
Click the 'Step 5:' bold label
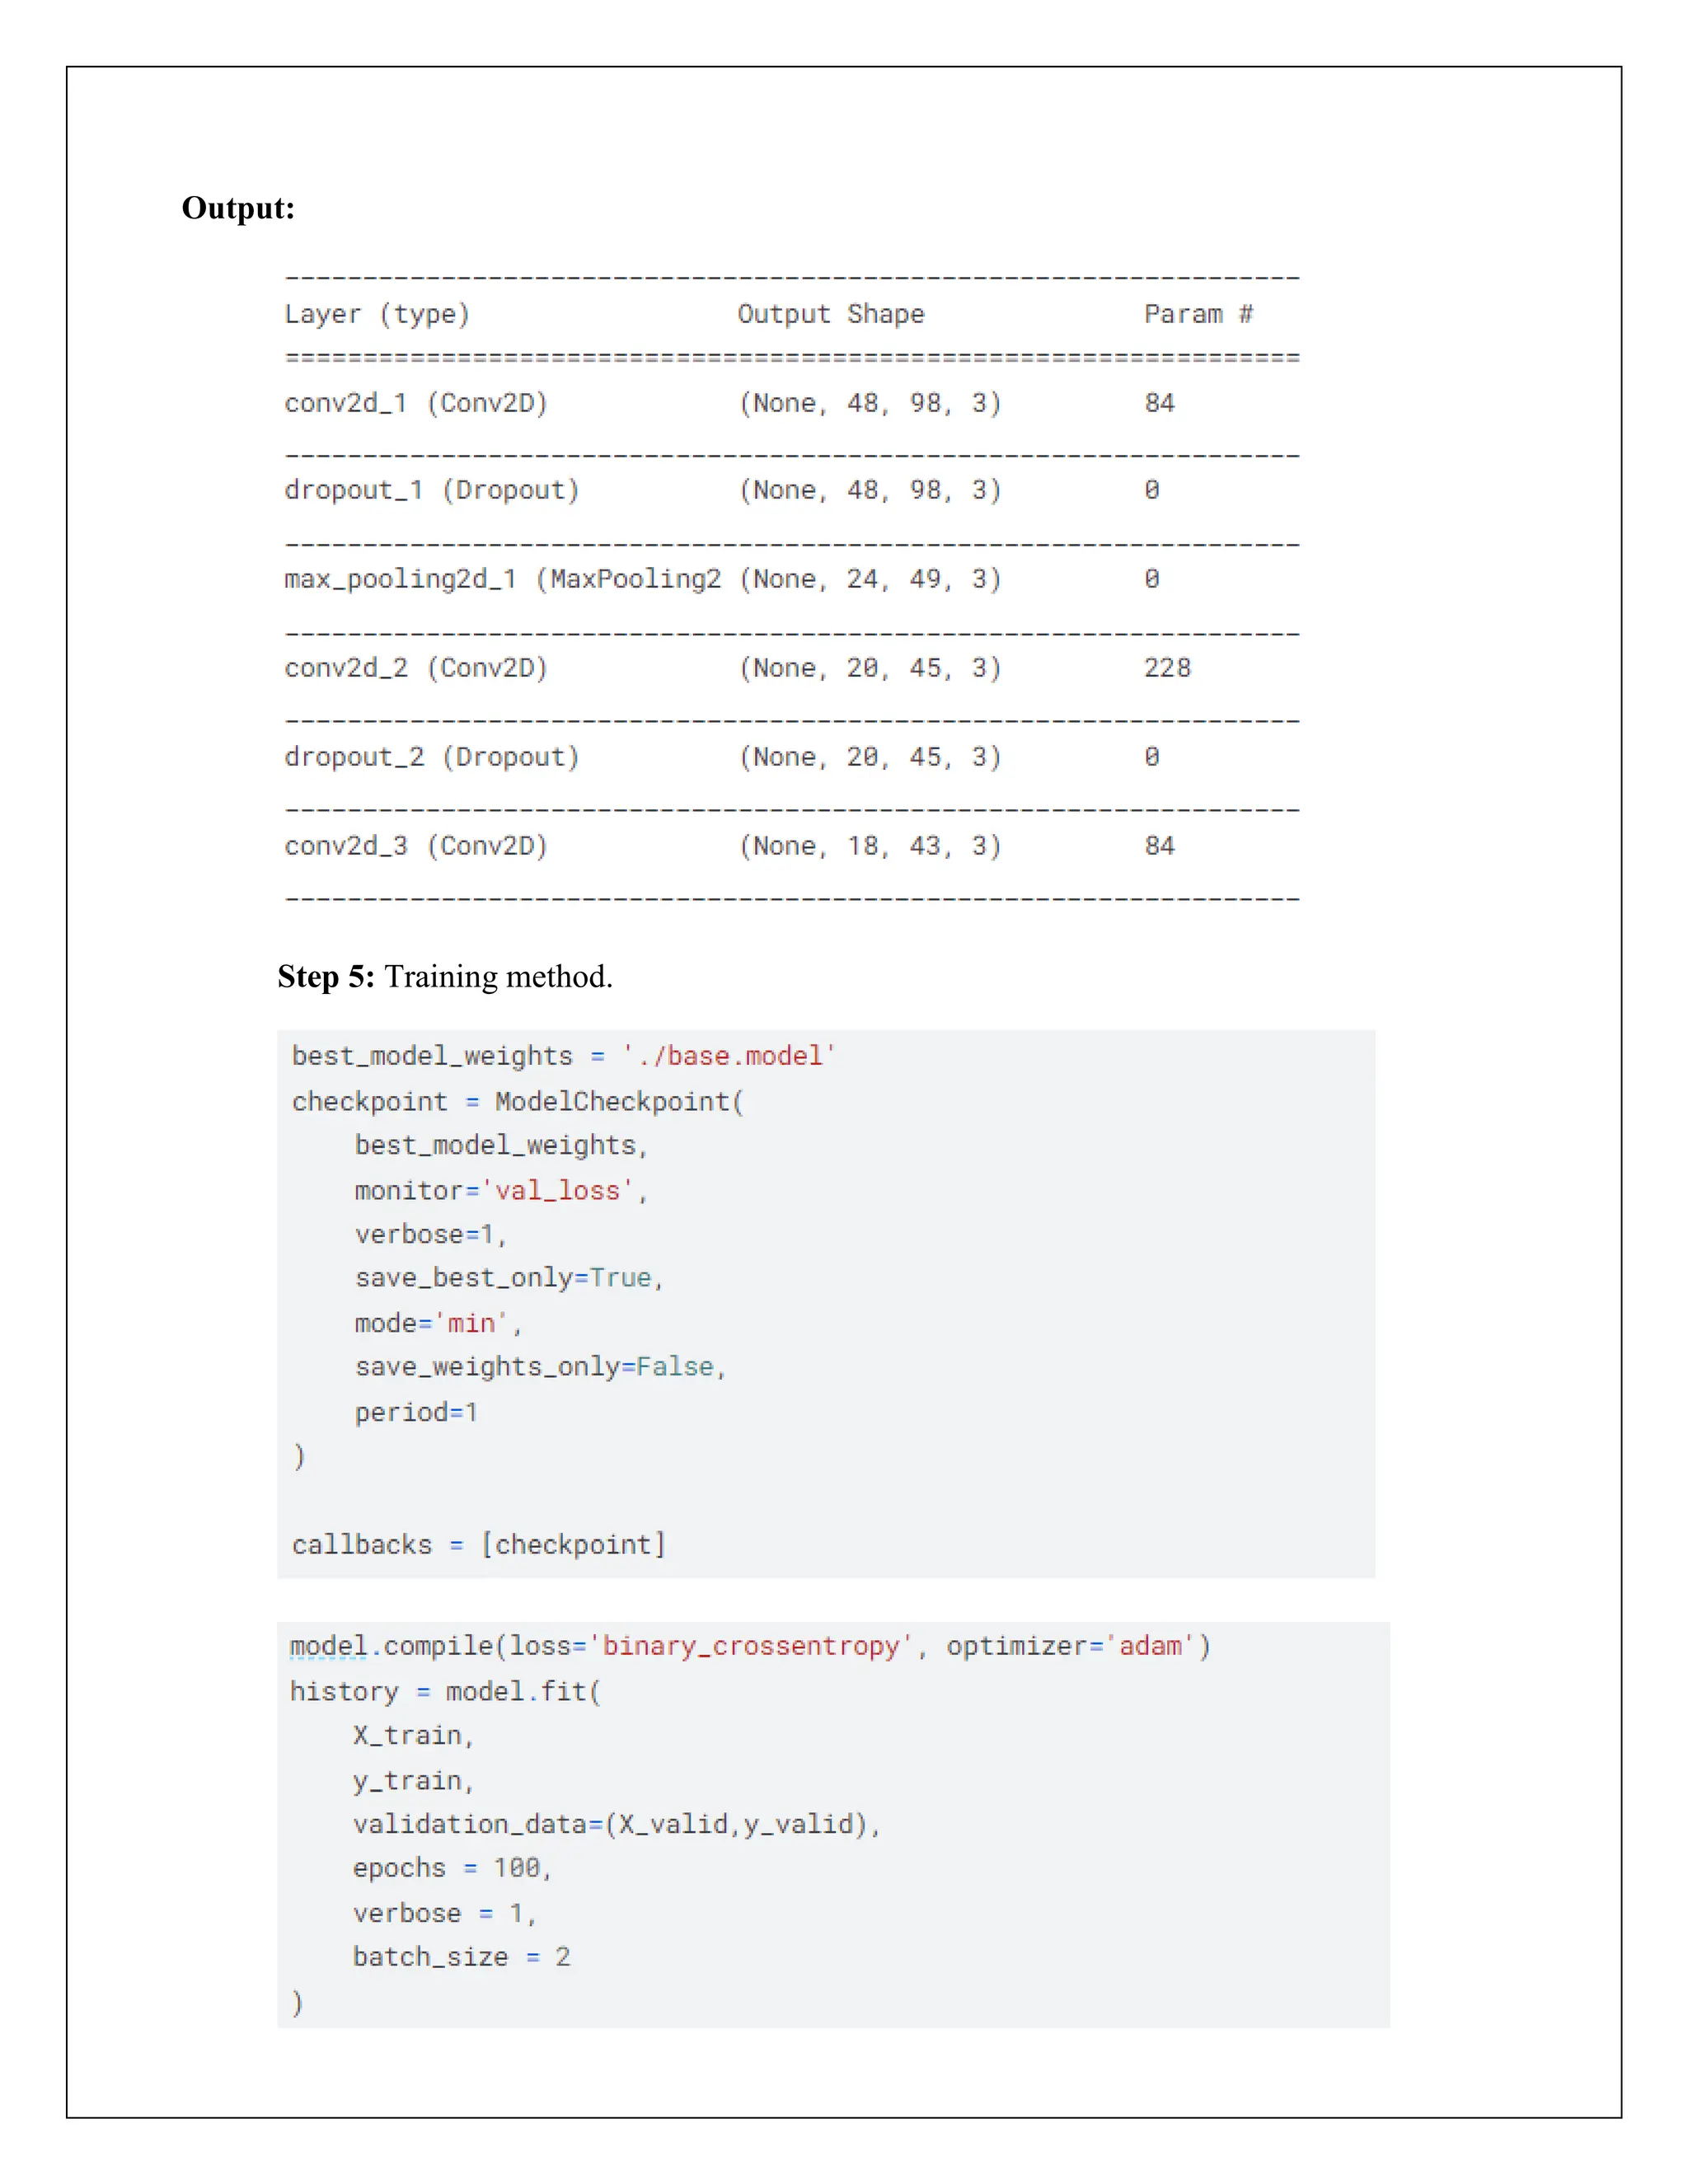326,976
